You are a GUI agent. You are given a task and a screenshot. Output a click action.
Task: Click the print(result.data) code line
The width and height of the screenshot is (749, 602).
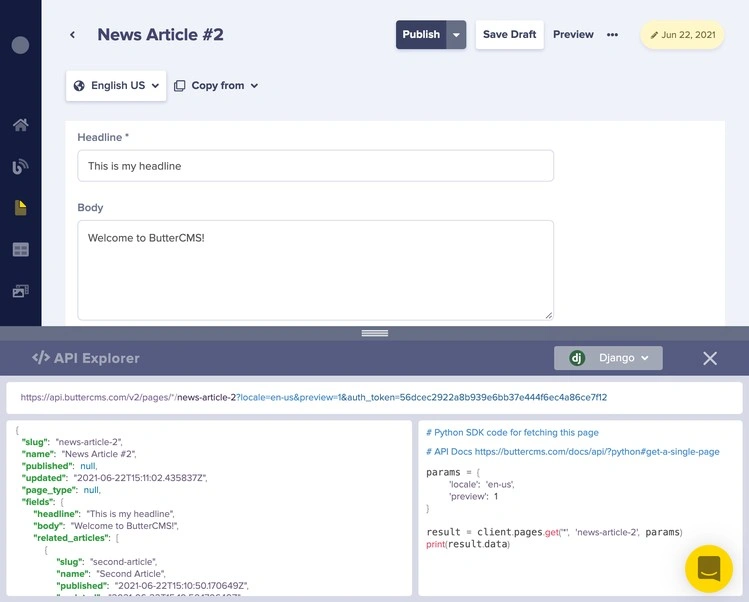(x=468, y=544)
